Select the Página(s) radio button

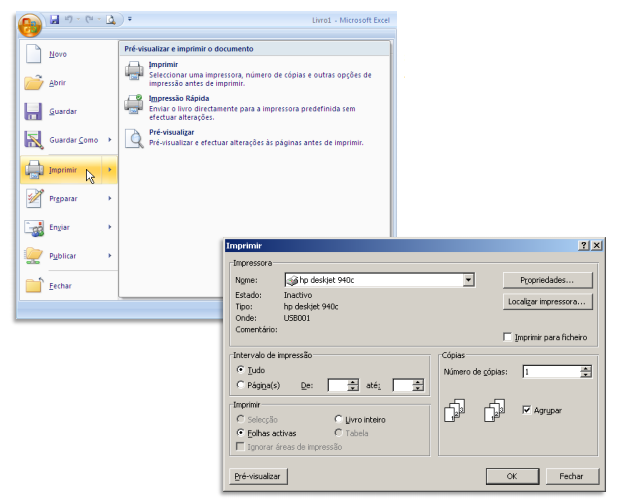[240, 384]
